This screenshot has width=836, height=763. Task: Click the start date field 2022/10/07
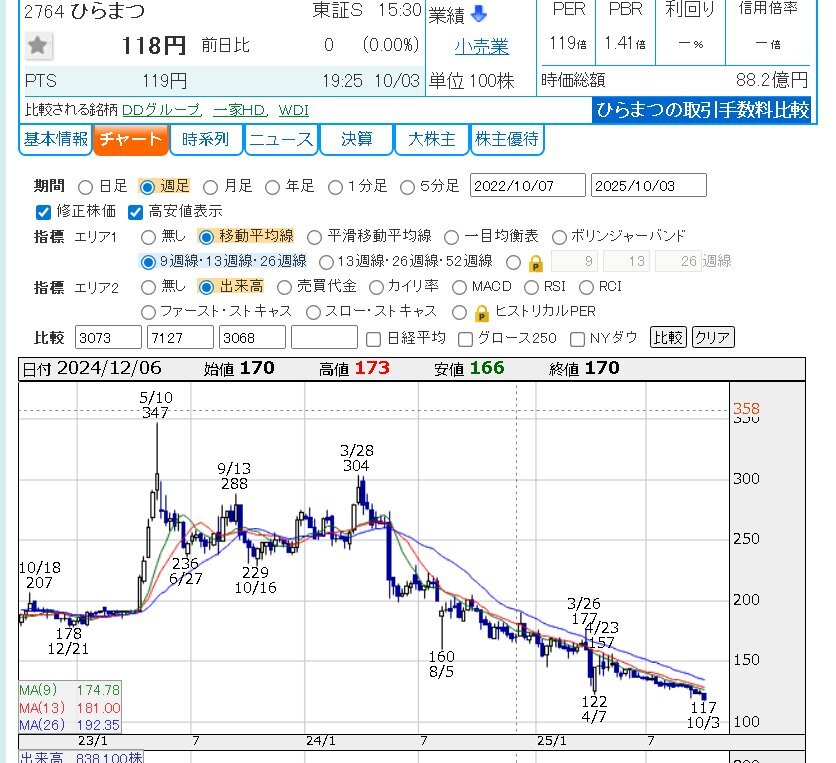coord(527,186)
